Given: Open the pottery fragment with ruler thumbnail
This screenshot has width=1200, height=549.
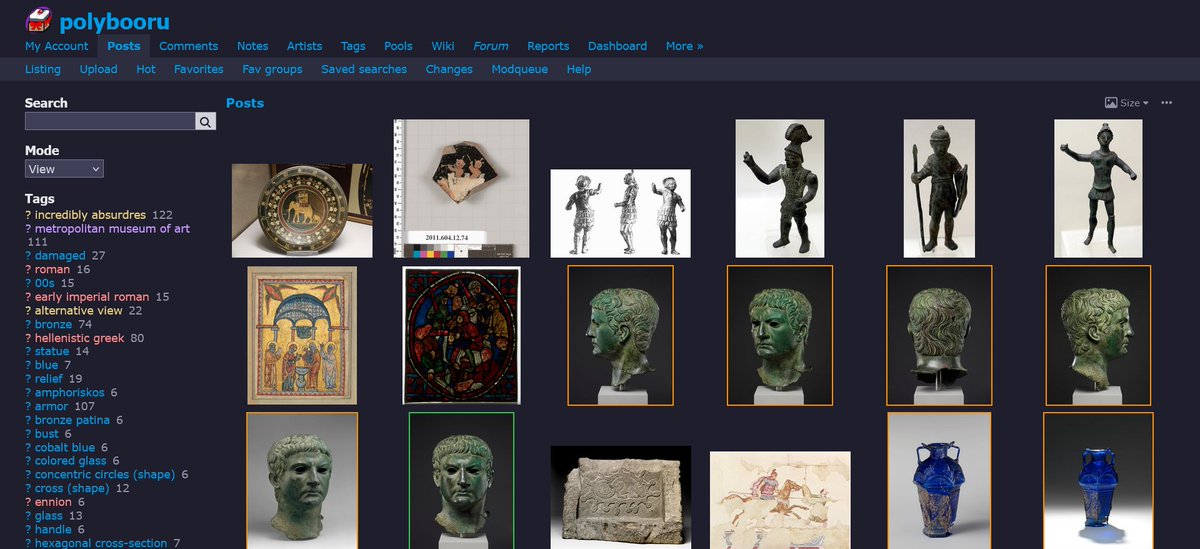Looking at the screenshot, I should coord(461,189).
